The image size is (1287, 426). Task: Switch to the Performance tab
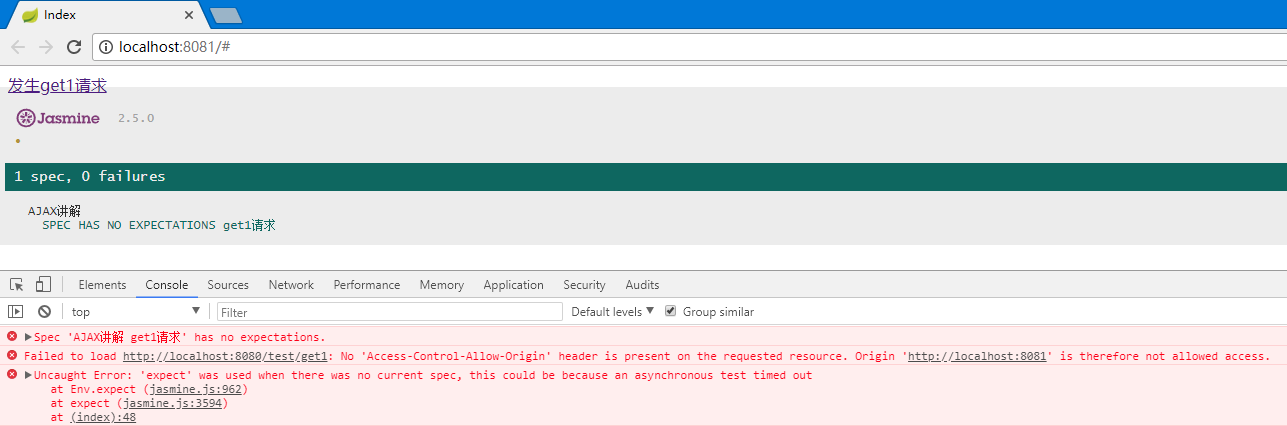click(367, 285)
